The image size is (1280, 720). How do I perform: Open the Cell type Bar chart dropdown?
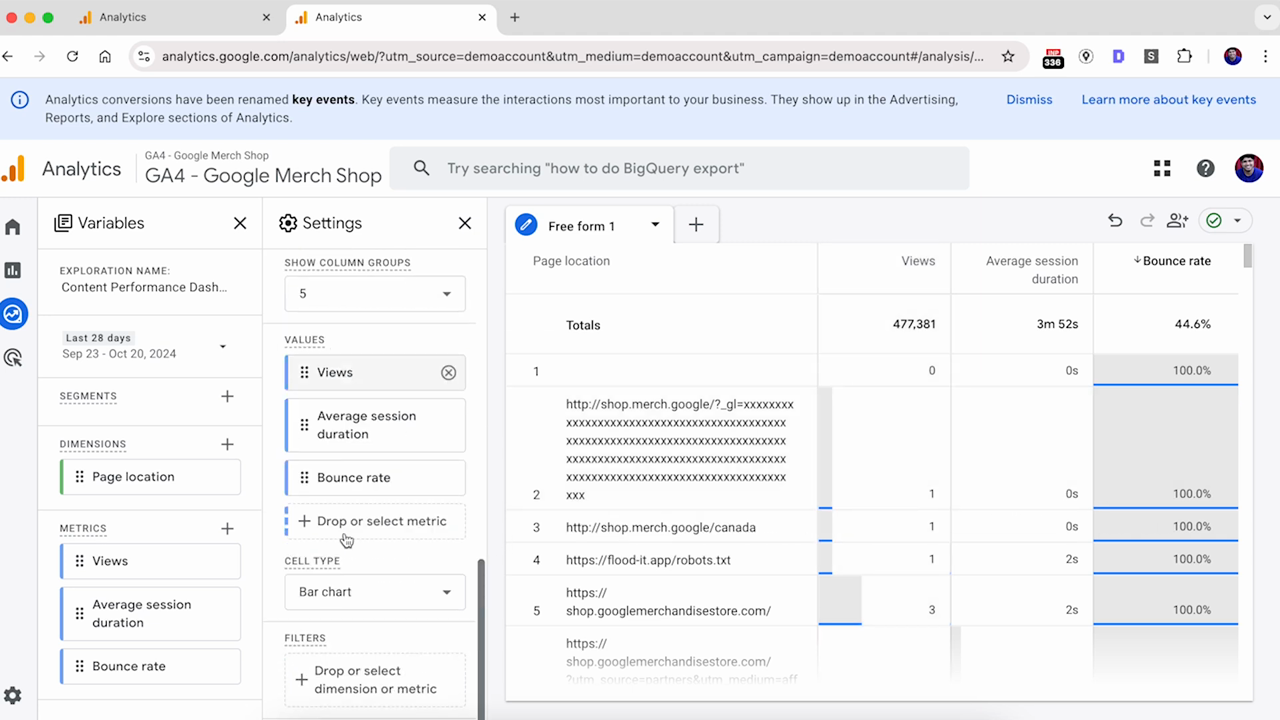click(375, 592)
